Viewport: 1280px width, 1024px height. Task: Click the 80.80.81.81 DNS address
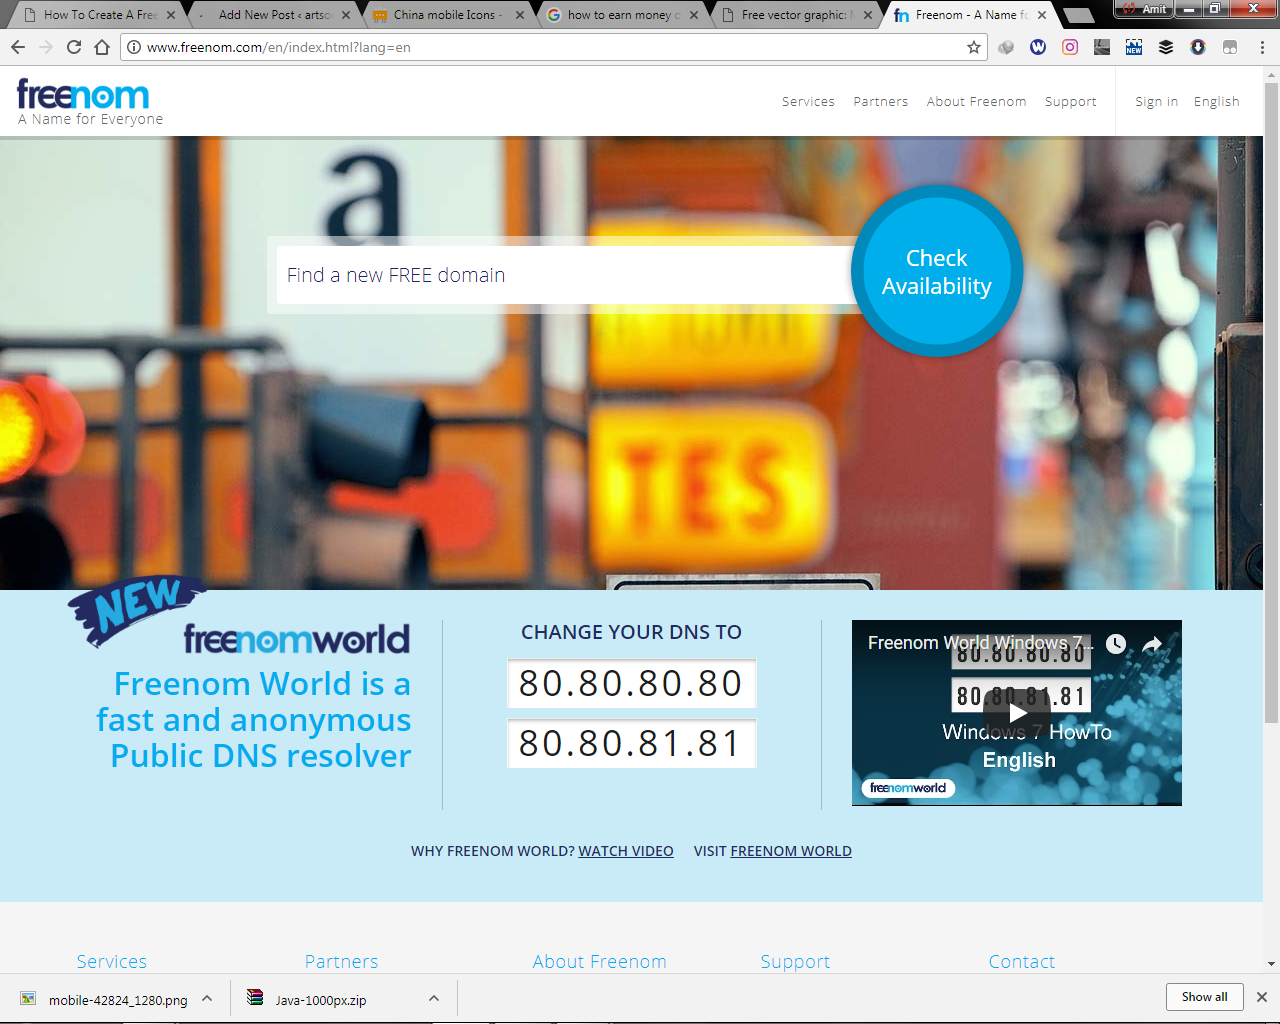(x=631, y=744)
